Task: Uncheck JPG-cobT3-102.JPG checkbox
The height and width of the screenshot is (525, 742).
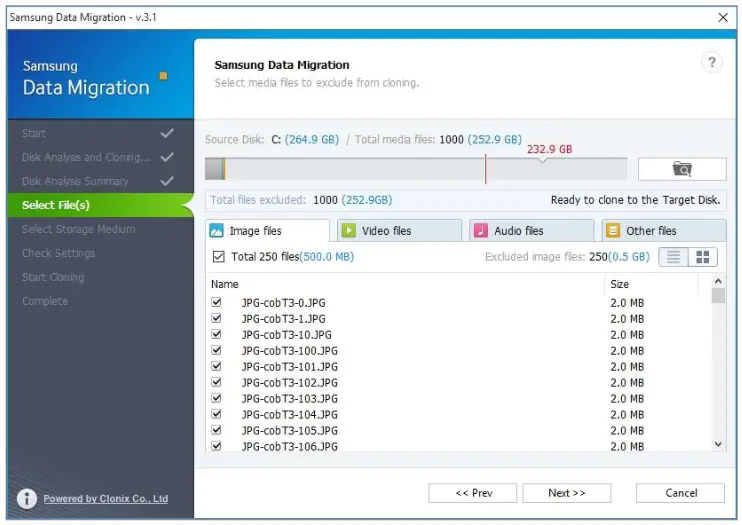Action: click(216, 382)
